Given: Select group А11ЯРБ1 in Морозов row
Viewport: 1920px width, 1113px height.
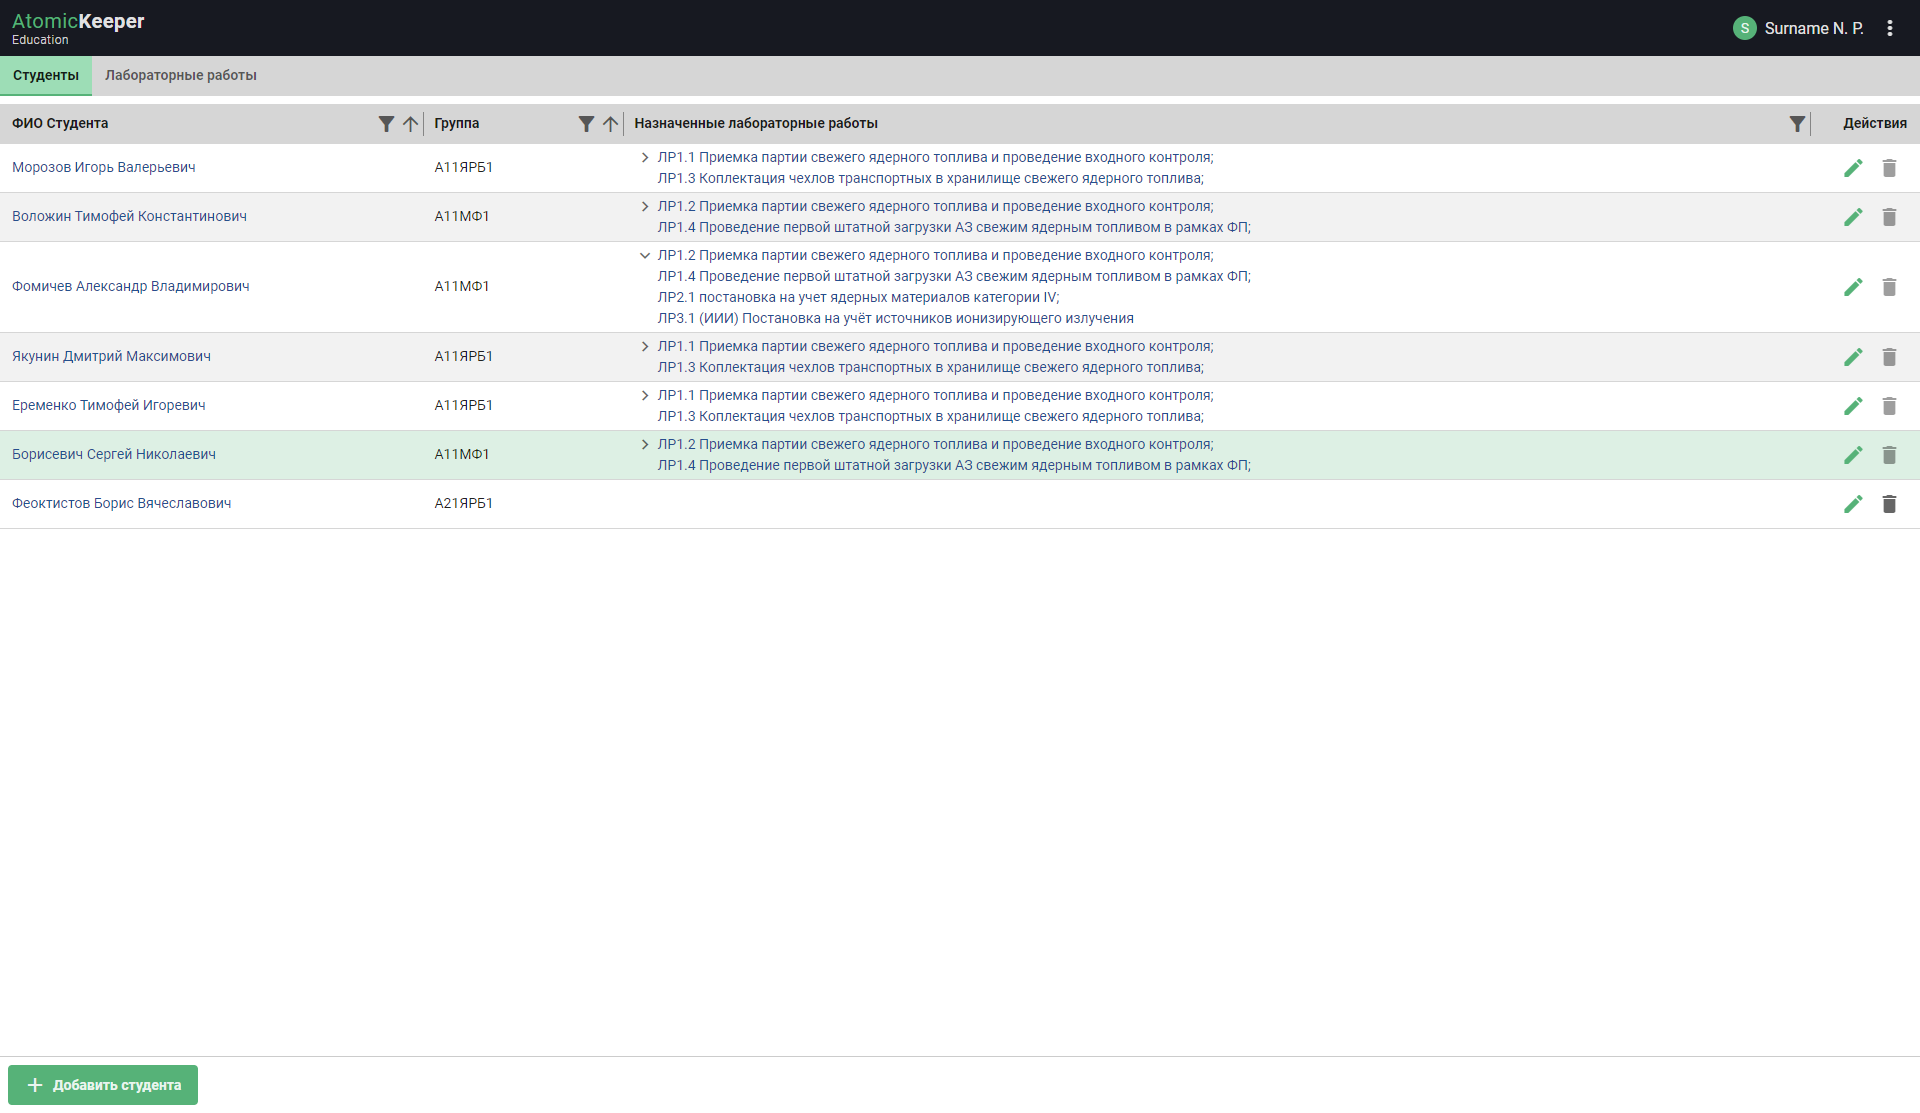Looking at the screenshot, I should (x=464, y=167).
